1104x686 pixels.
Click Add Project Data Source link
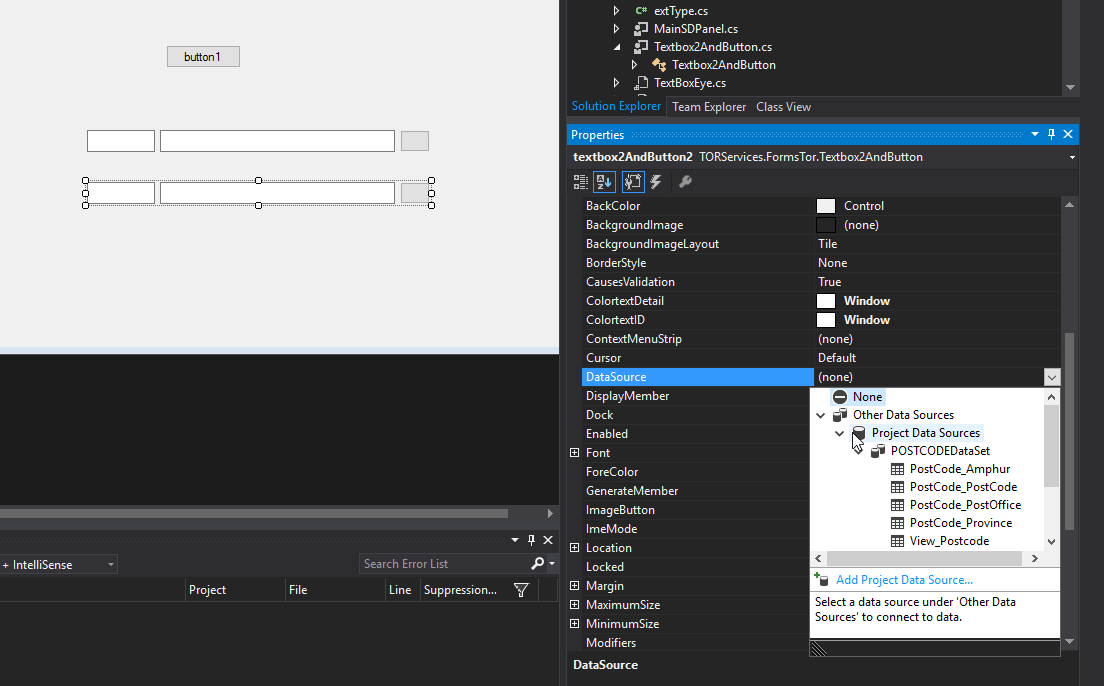click(x=904, y=580)
